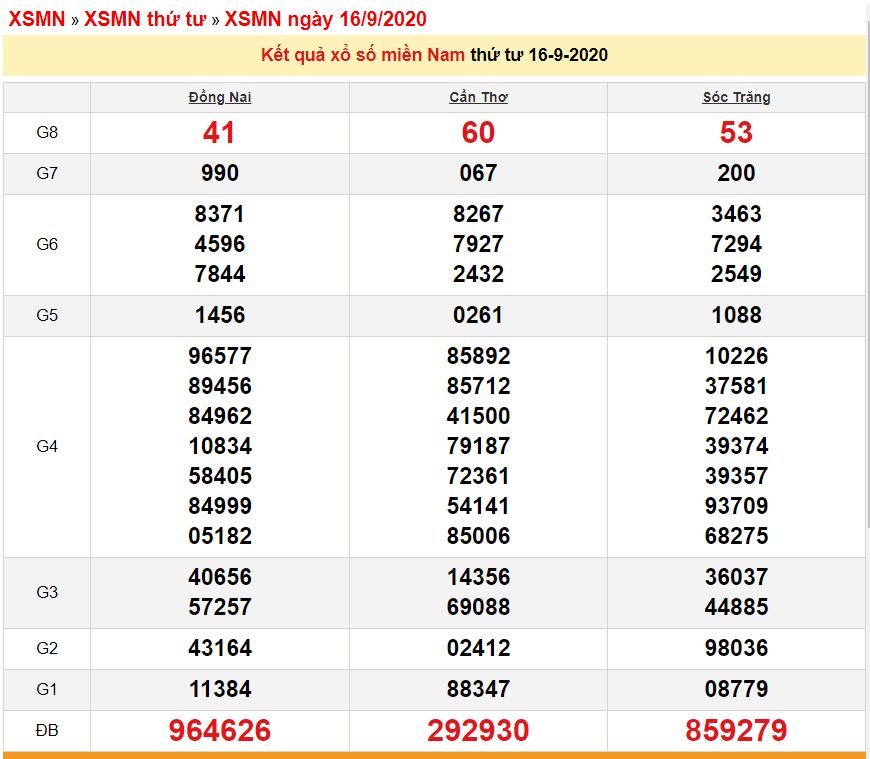The height and width of the screenshot is (759, 870).
Task: Click the G8 number 53
Action: click(x=736, y=132)
